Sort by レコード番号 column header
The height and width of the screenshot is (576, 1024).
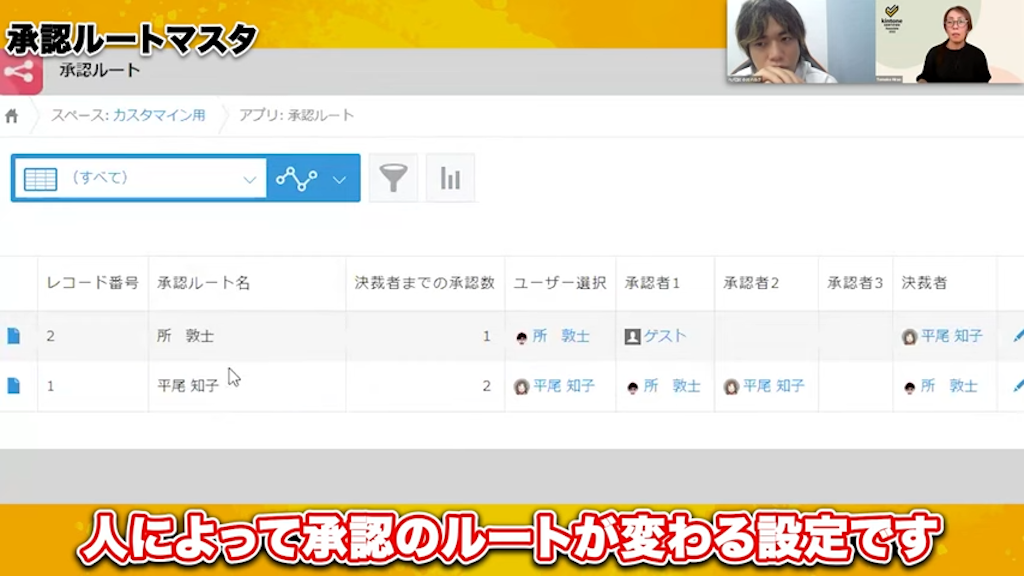[x=92, y=283]
